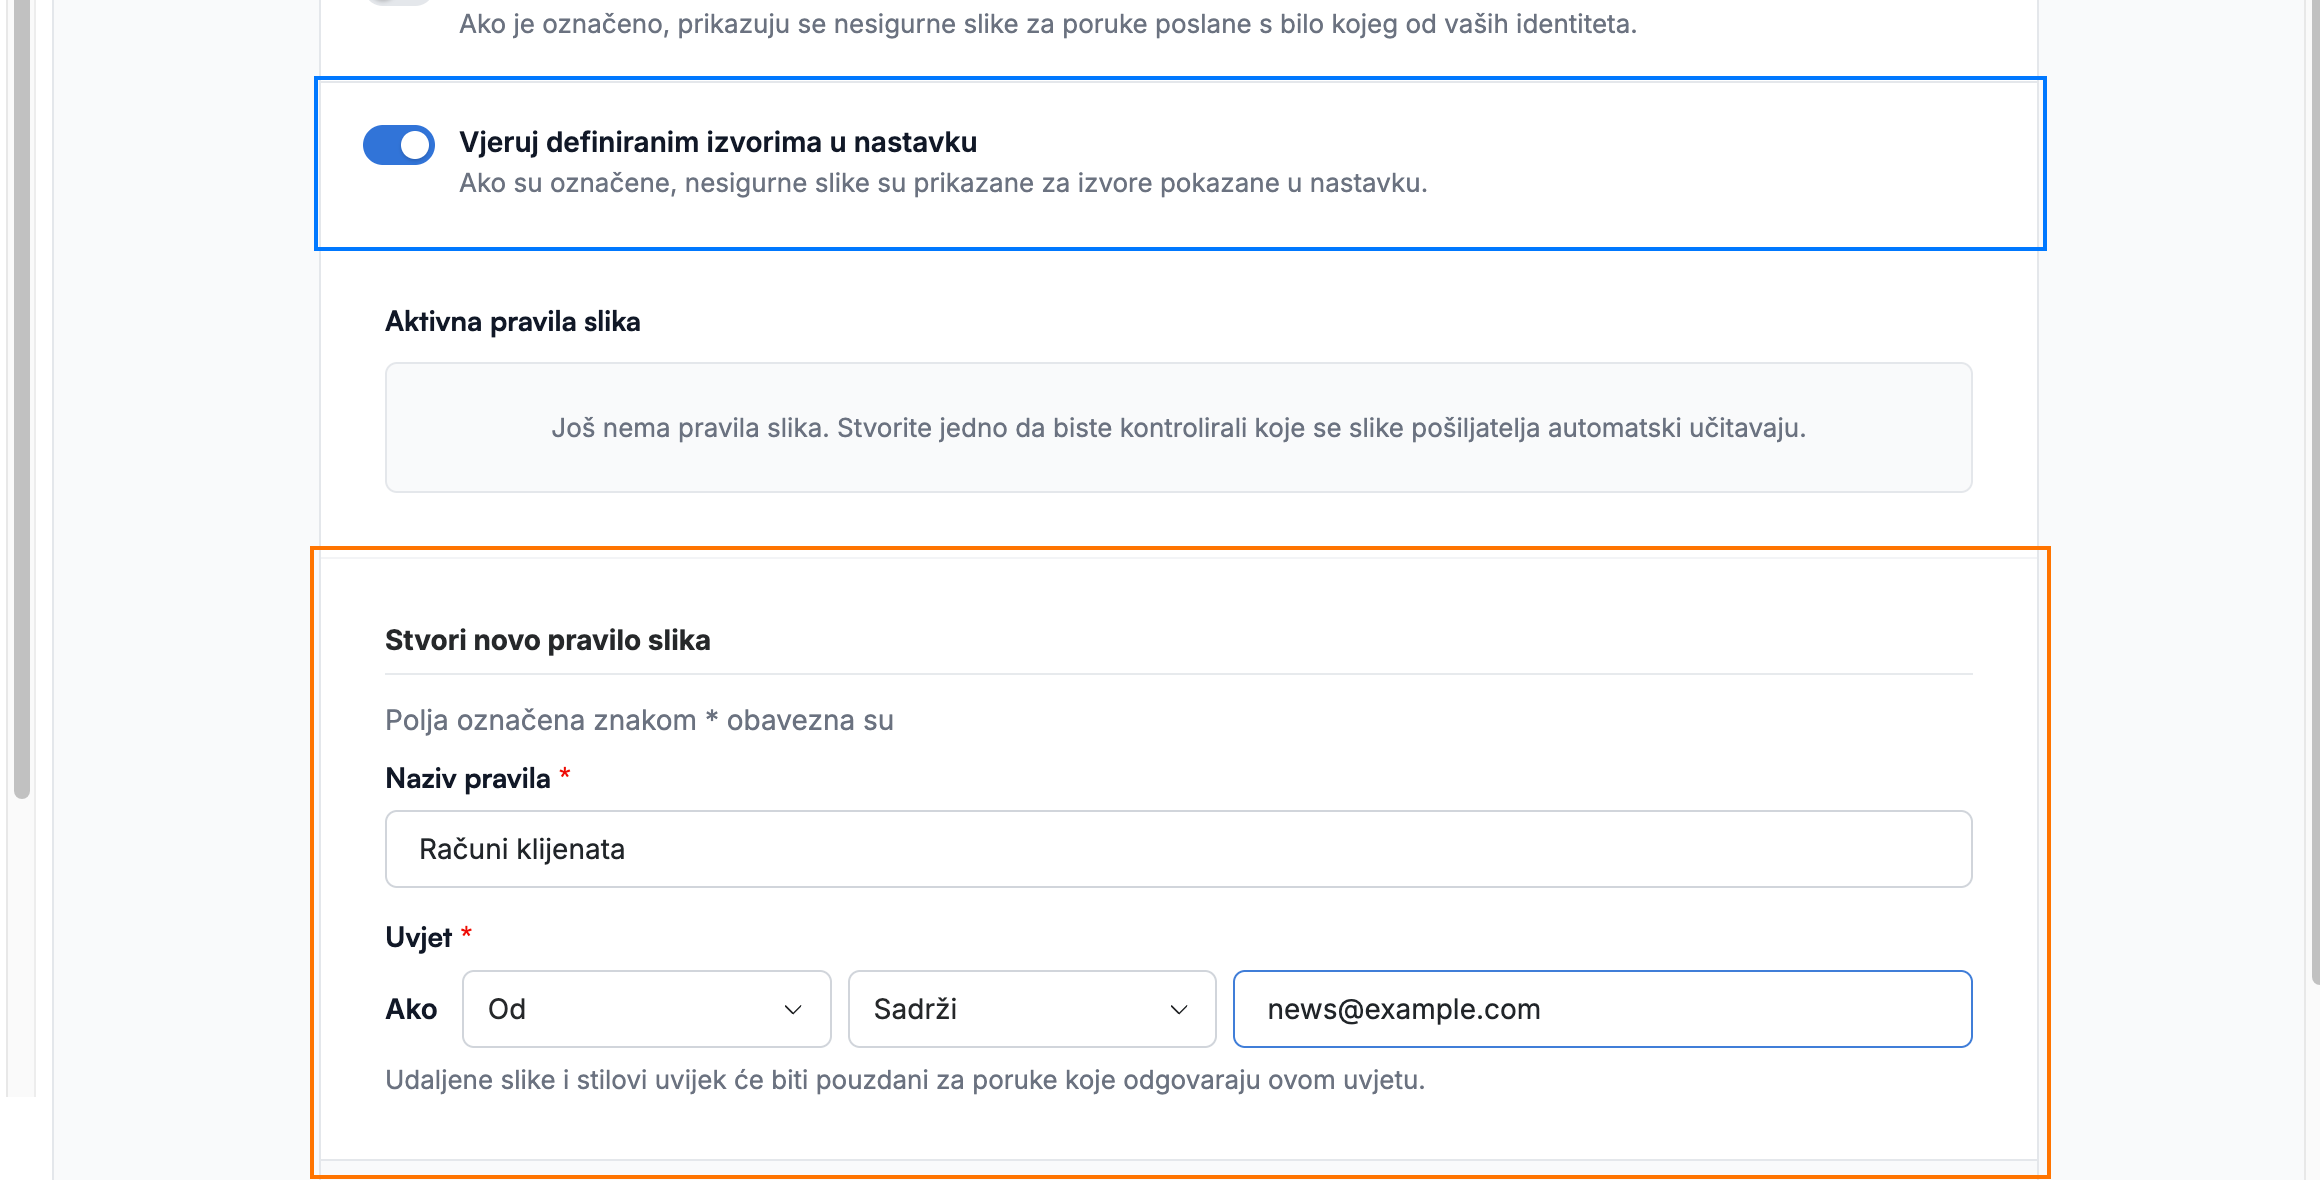Turn off the Vjeruj definiranim izvorima switch

pyautogui.click(x=398, y=145)
